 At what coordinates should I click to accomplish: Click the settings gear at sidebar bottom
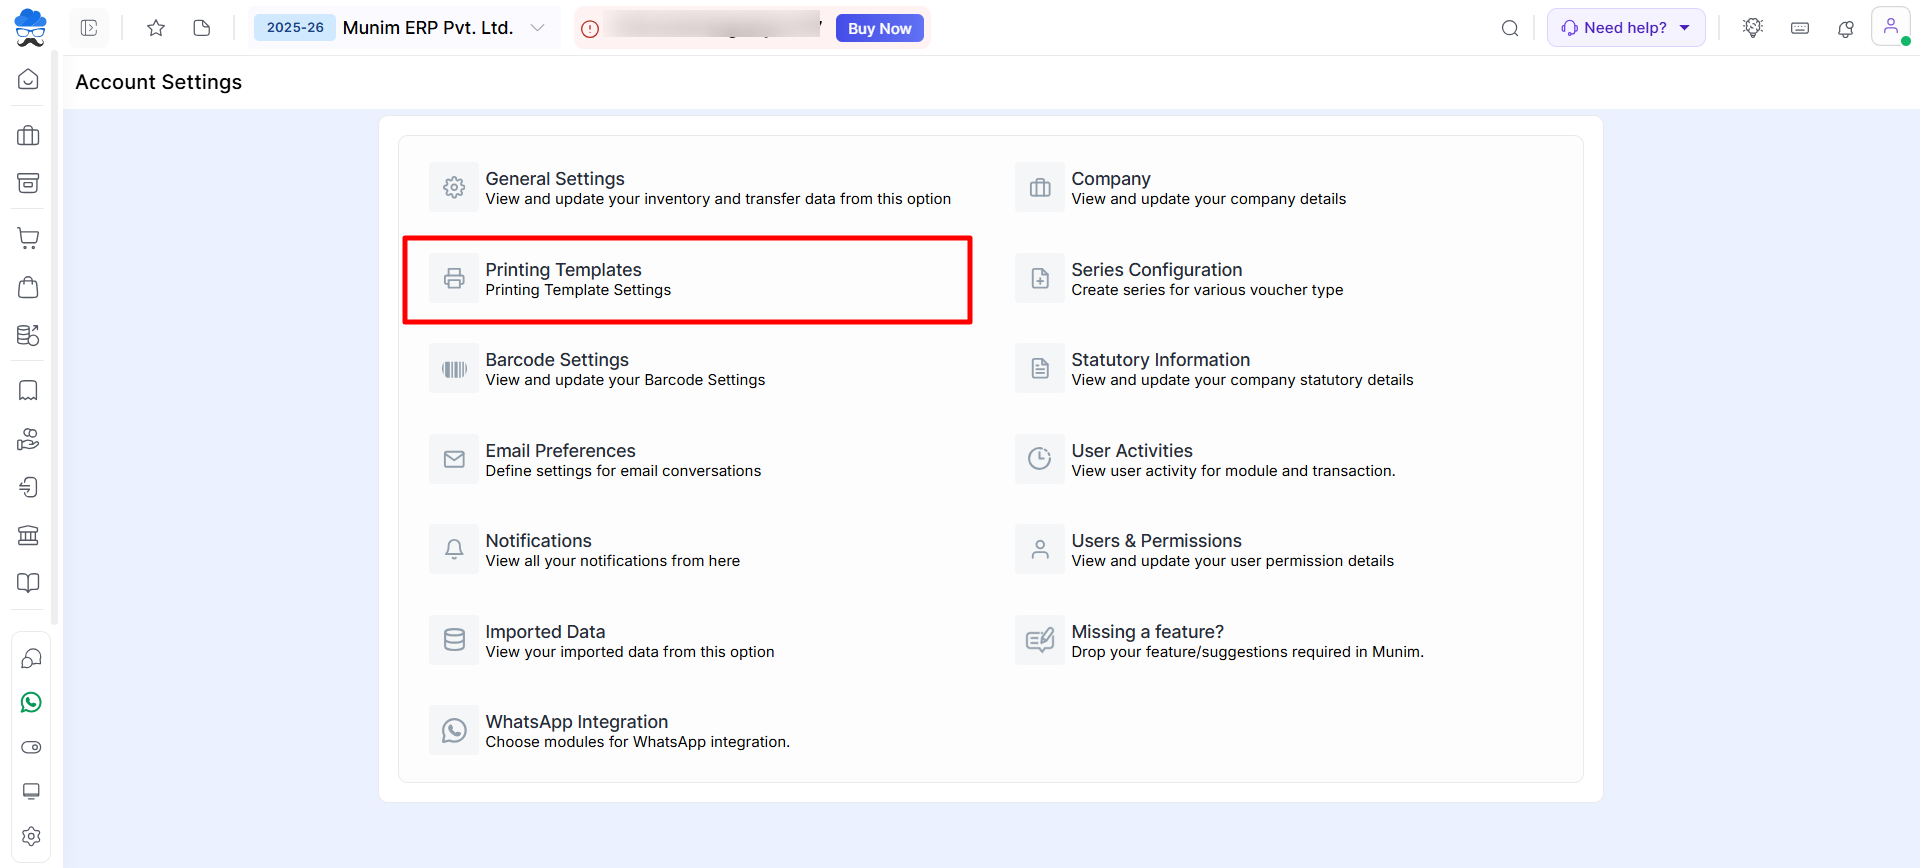tap(31, 836)
